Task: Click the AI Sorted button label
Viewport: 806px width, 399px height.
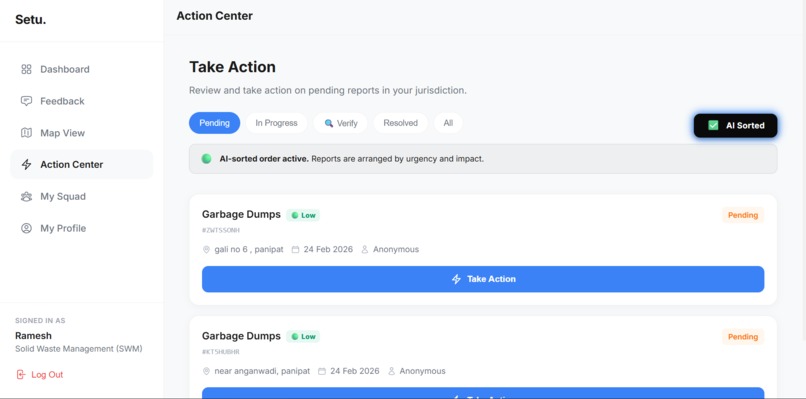Action: 745,125
